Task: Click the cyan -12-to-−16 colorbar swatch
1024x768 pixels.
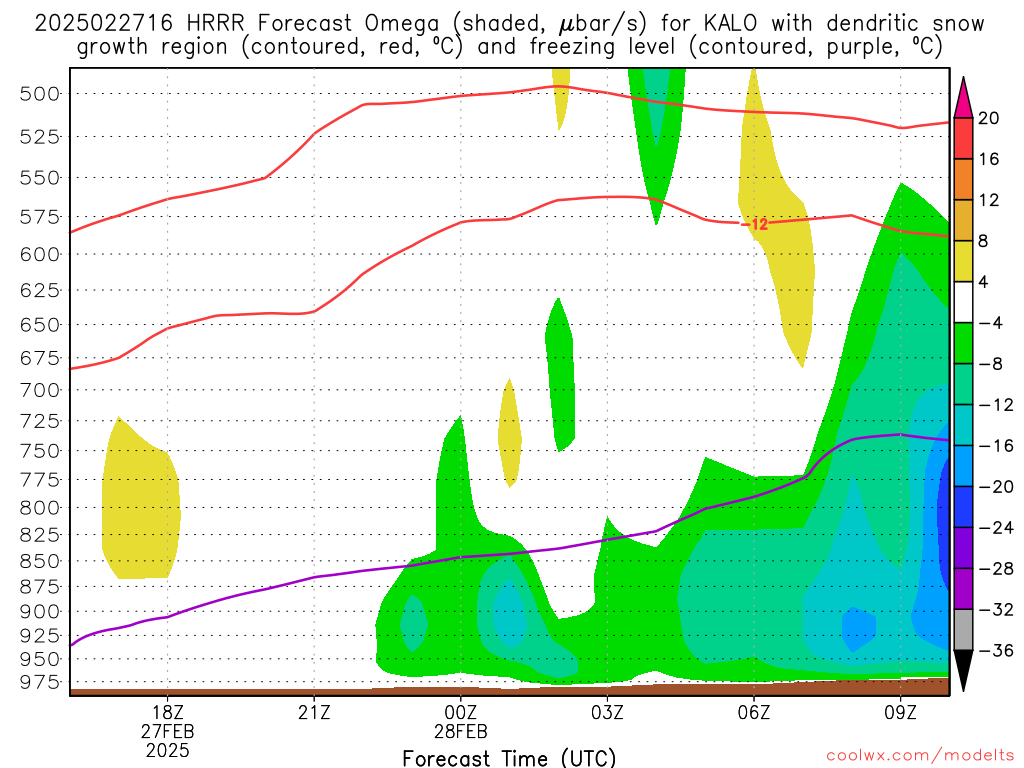Action: pyautogui.click(x=963, y=425)
